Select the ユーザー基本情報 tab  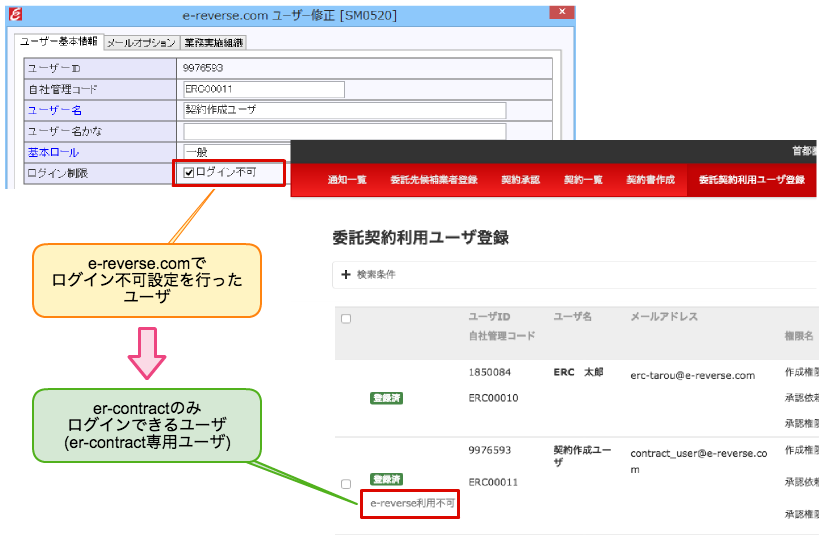click(59, 43)
